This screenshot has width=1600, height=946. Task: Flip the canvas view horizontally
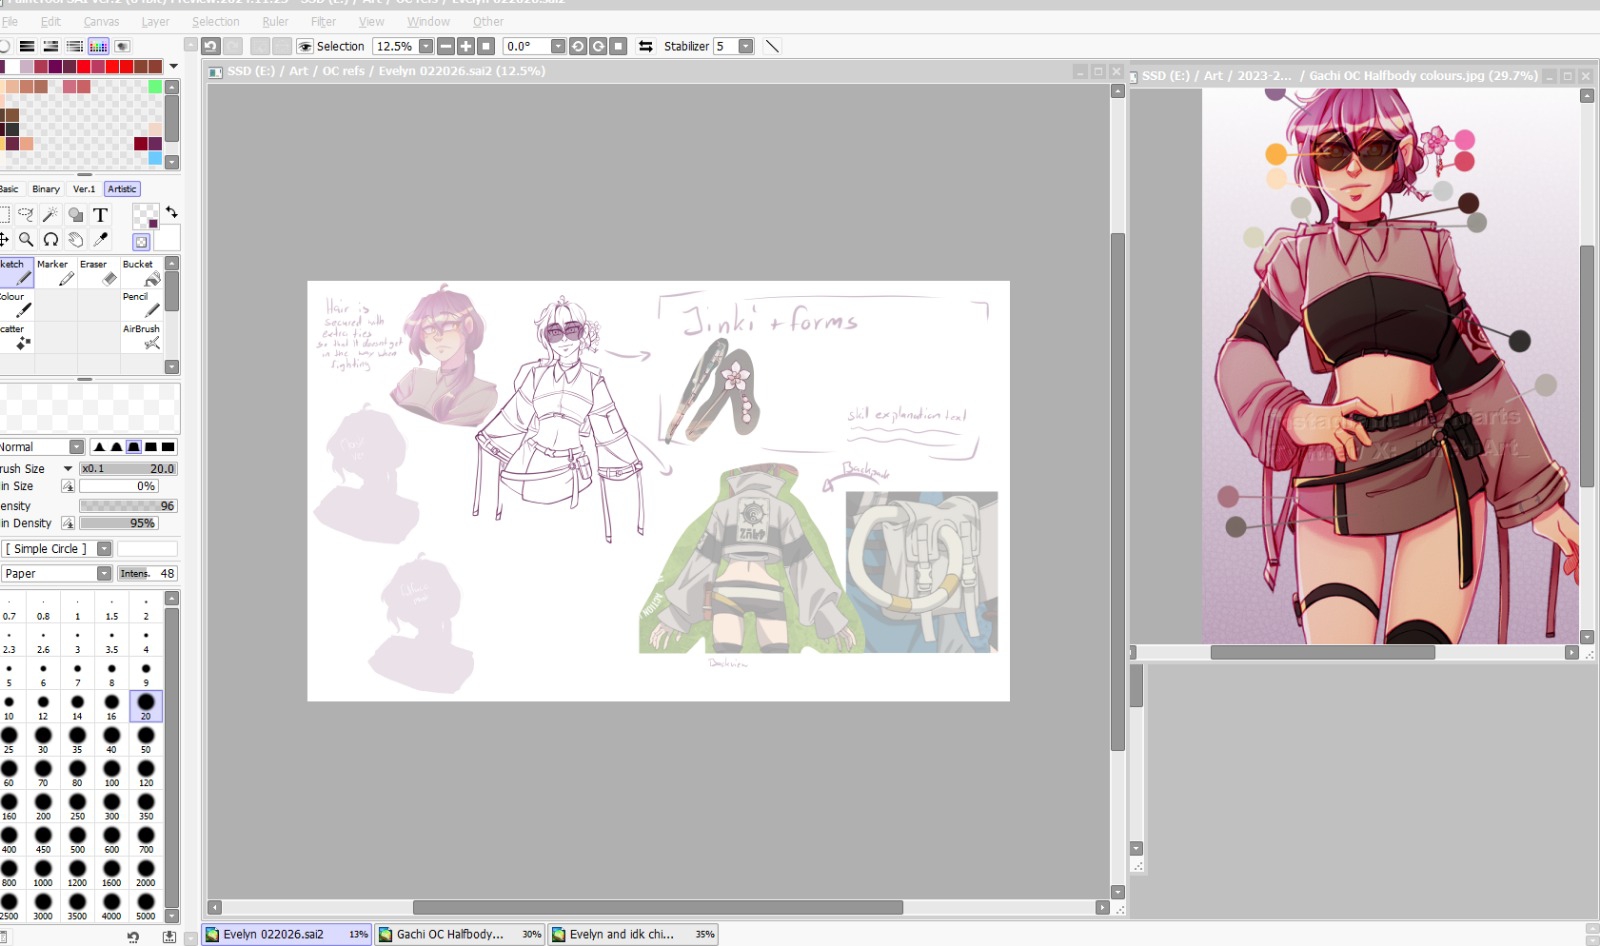tap(646, 46)
